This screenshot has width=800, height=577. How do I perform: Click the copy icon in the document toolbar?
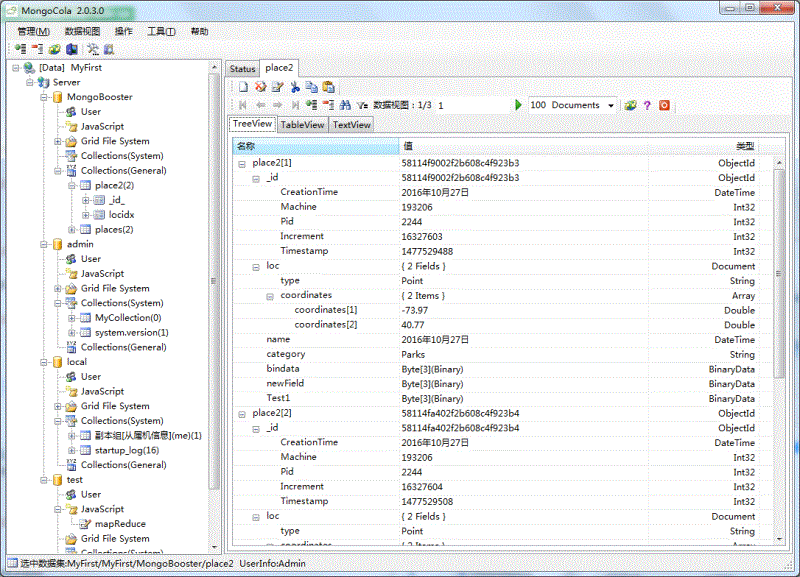point(312,87)
